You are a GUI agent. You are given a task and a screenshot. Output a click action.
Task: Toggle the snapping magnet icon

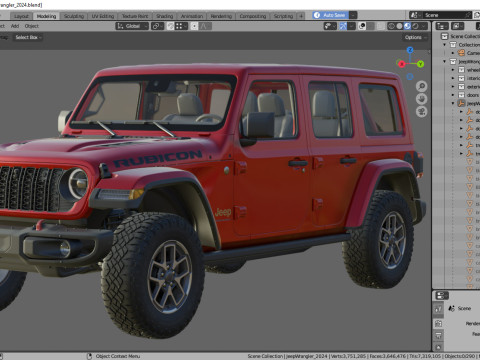tap(170, 26)
